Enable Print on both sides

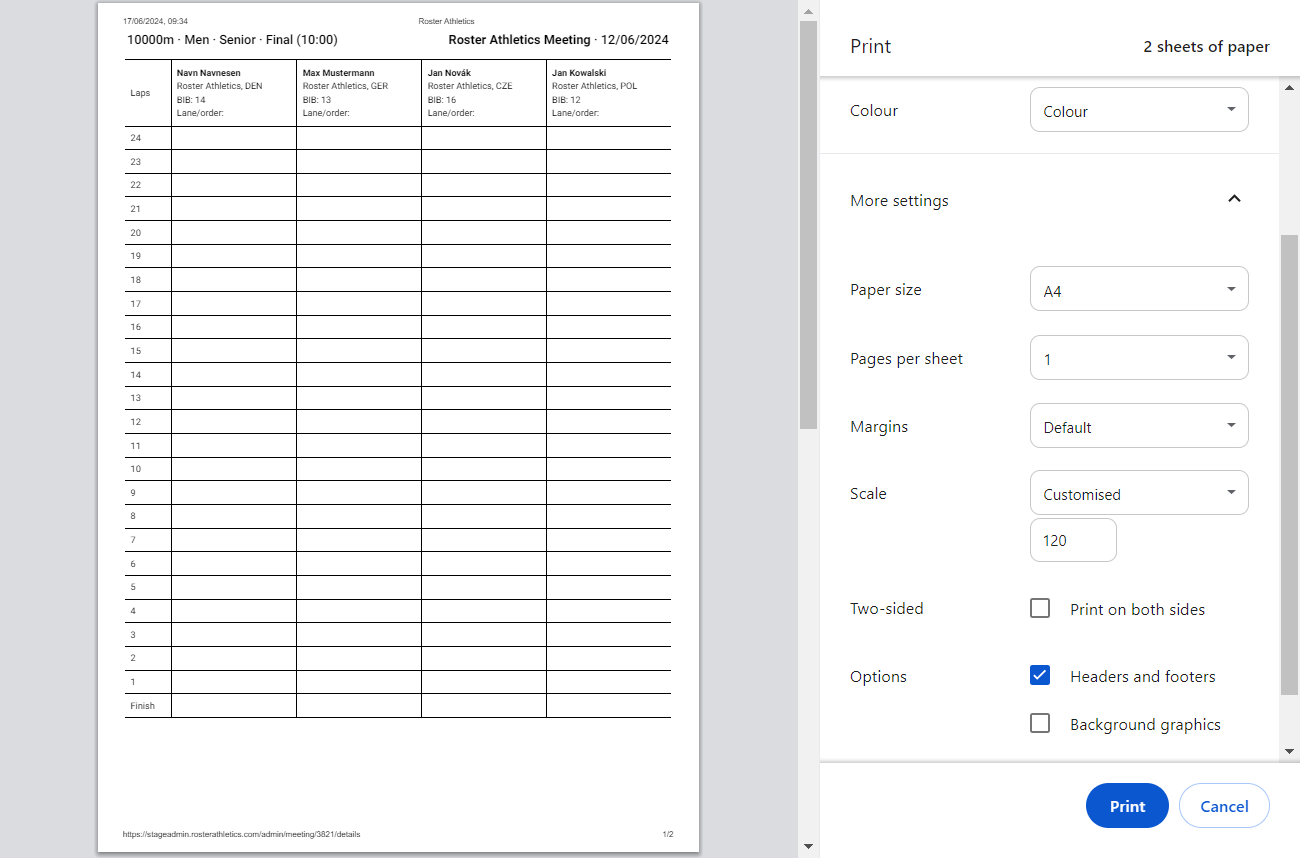(x=1040, y=607)
